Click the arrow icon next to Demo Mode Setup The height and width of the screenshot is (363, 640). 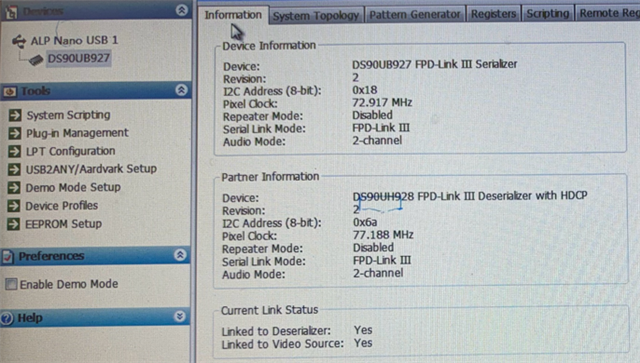click(14, 187)
